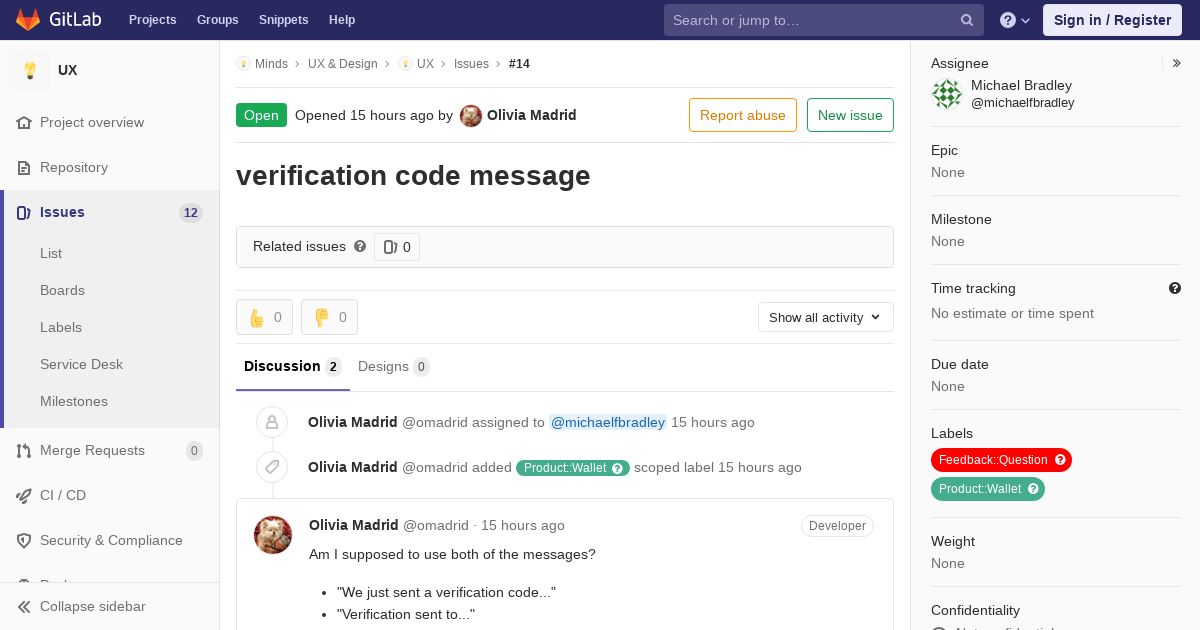The width and height of the screenshot is (1200, 630).
Task: Open Repository in sidebar
Action: click(x=74, y=167)
